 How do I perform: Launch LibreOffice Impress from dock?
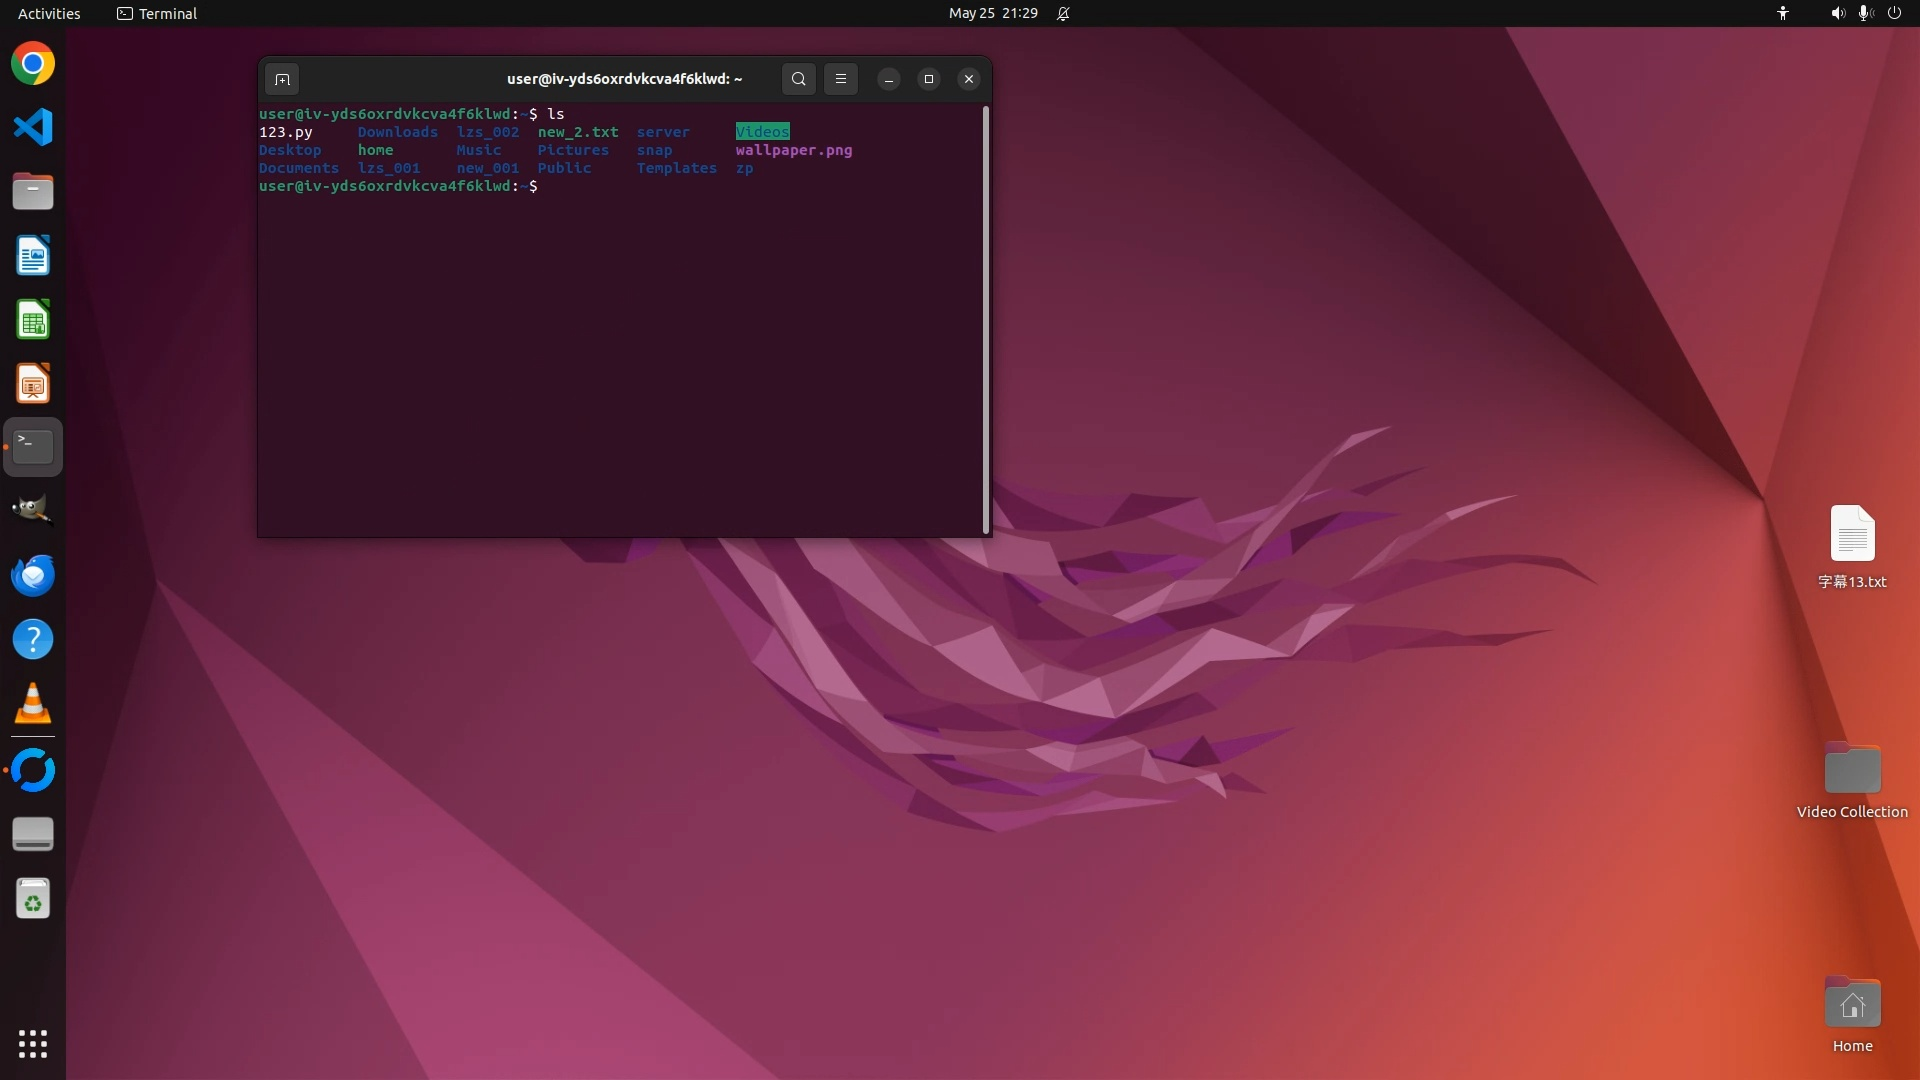point(33,384)
